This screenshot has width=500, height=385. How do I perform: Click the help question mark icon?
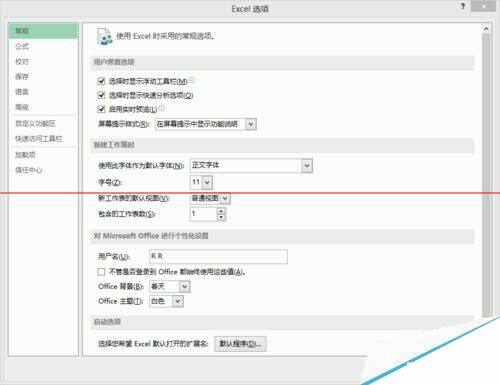coord(463,6)
